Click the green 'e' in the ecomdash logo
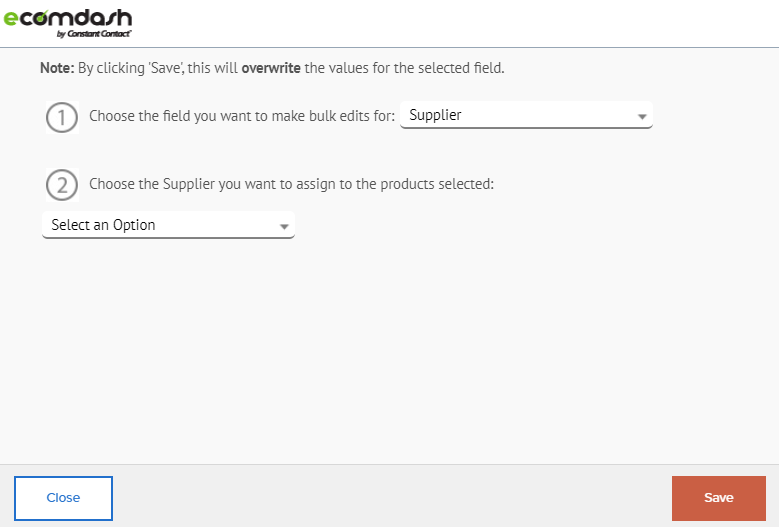779x527 pixels. click(10, 18)
